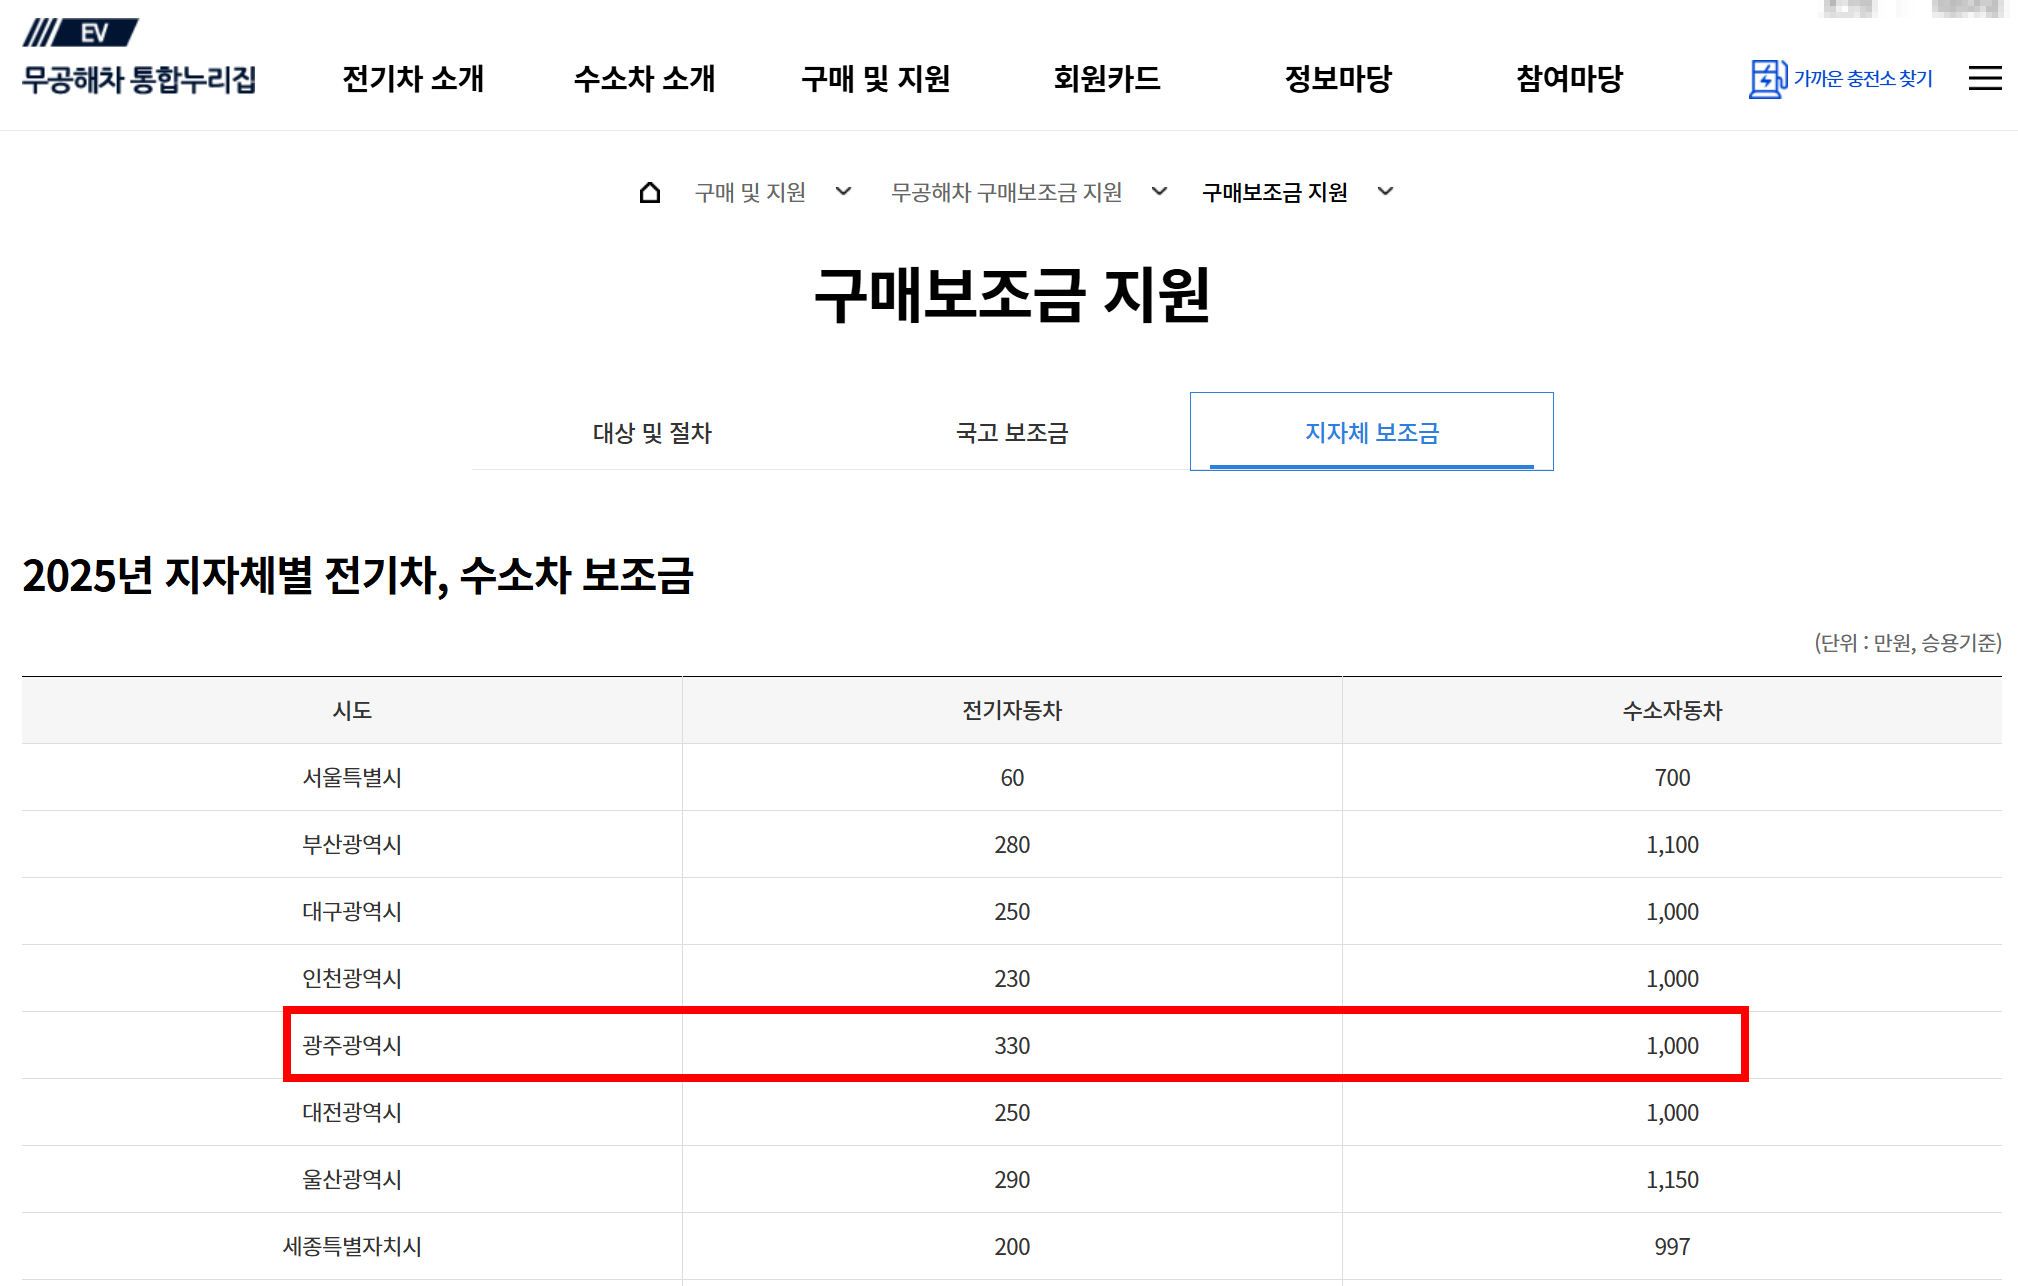The width and height of the screenshot is (2018, 1286).
Task: Open the 수소차 소개 menu
Action: pos(644,78)
